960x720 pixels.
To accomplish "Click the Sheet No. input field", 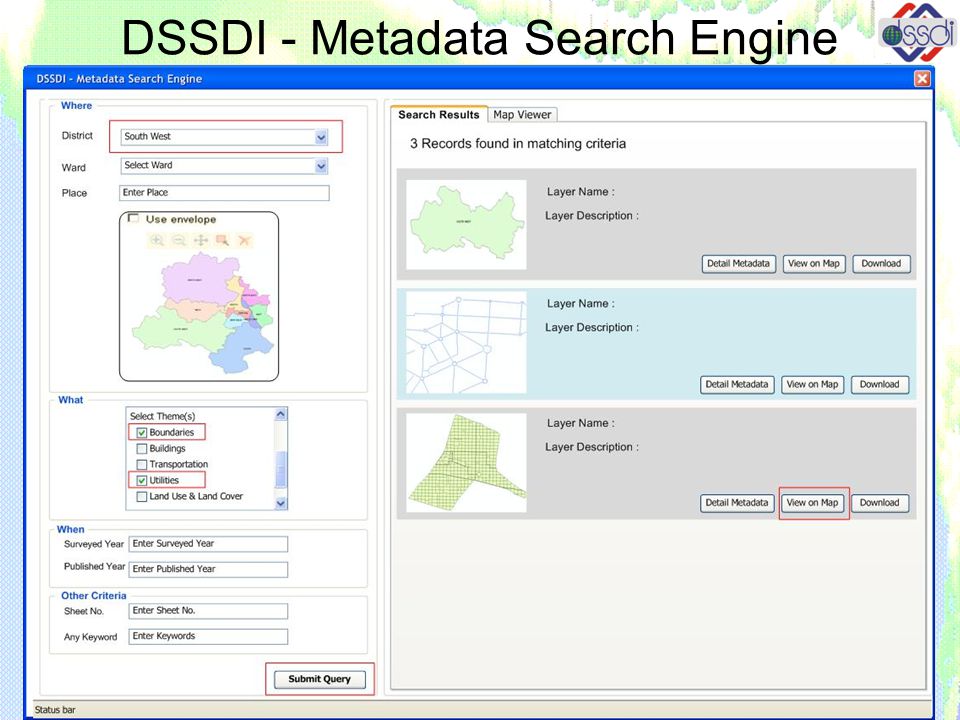I will (208, 611).
